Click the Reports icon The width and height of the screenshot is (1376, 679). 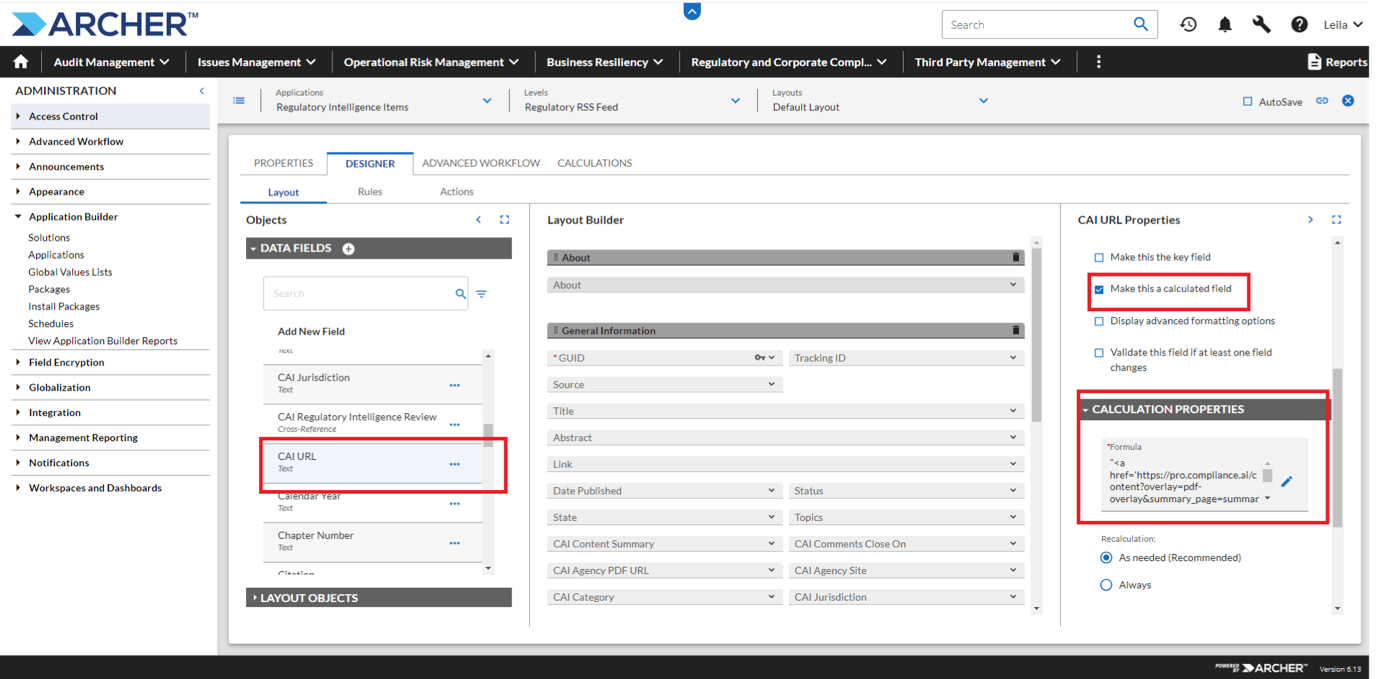coord(1314,62)
